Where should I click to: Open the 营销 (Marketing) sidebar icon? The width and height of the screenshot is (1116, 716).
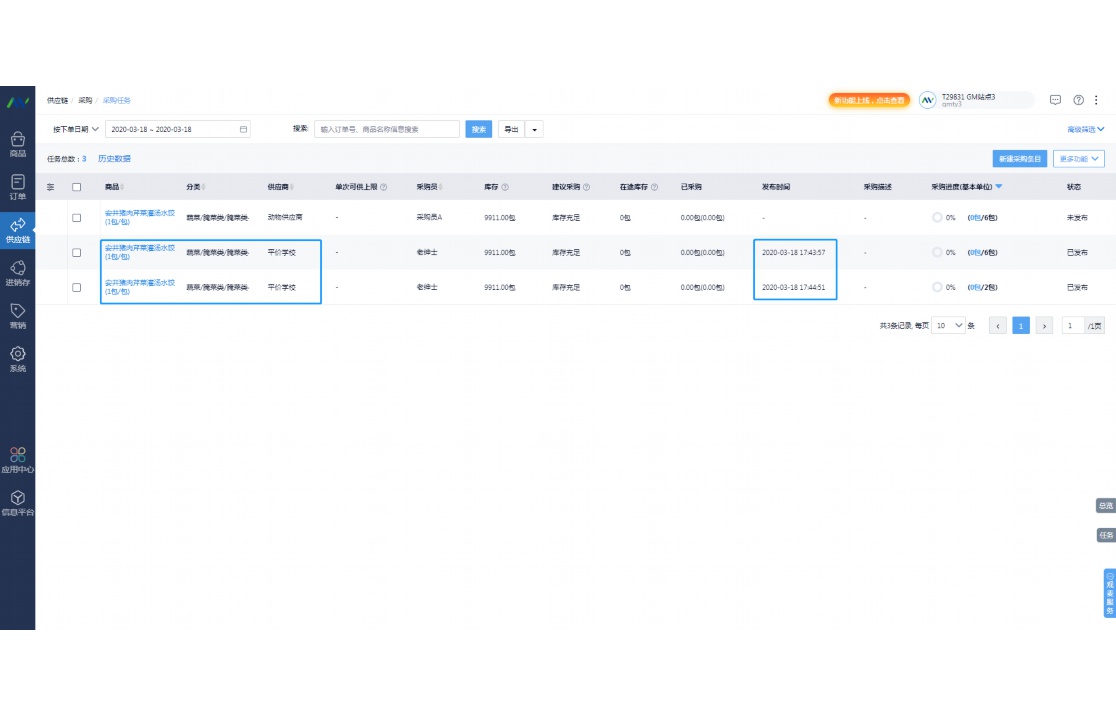tap(17, 315)
